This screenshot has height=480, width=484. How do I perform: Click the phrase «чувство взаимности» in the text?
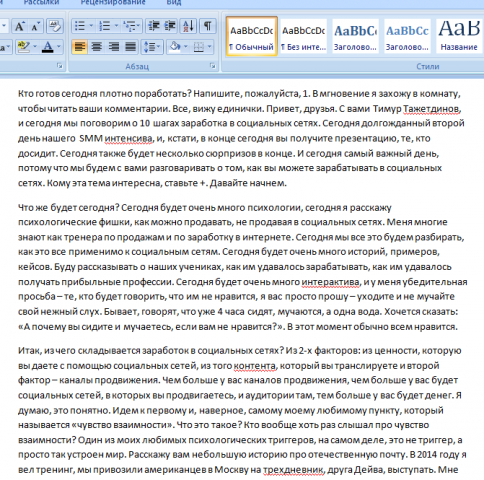tap(122, 425)
